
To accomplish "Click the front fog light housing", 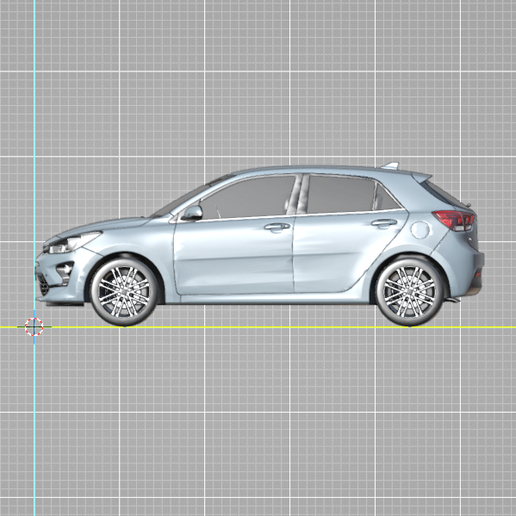I will [x=65, y=273].
